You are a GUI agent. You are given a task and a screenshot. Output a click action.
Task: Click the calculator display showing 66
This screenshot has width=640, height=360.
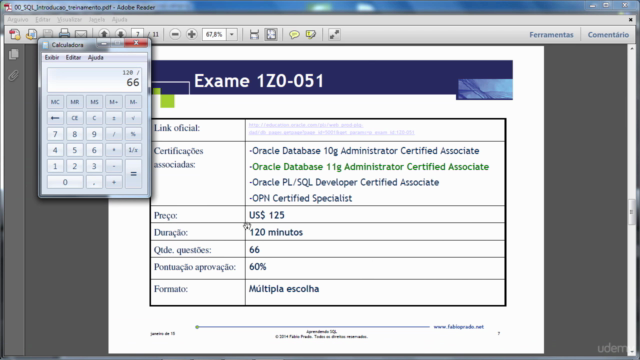[x=94, y=79]
